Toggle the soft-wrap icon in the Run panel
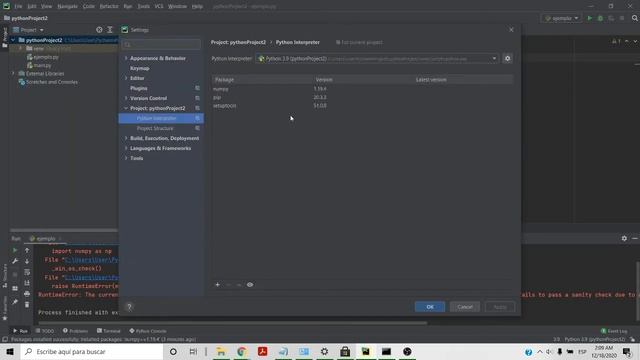The height and width of the screenshot is (360, 640). pos(27,272)
